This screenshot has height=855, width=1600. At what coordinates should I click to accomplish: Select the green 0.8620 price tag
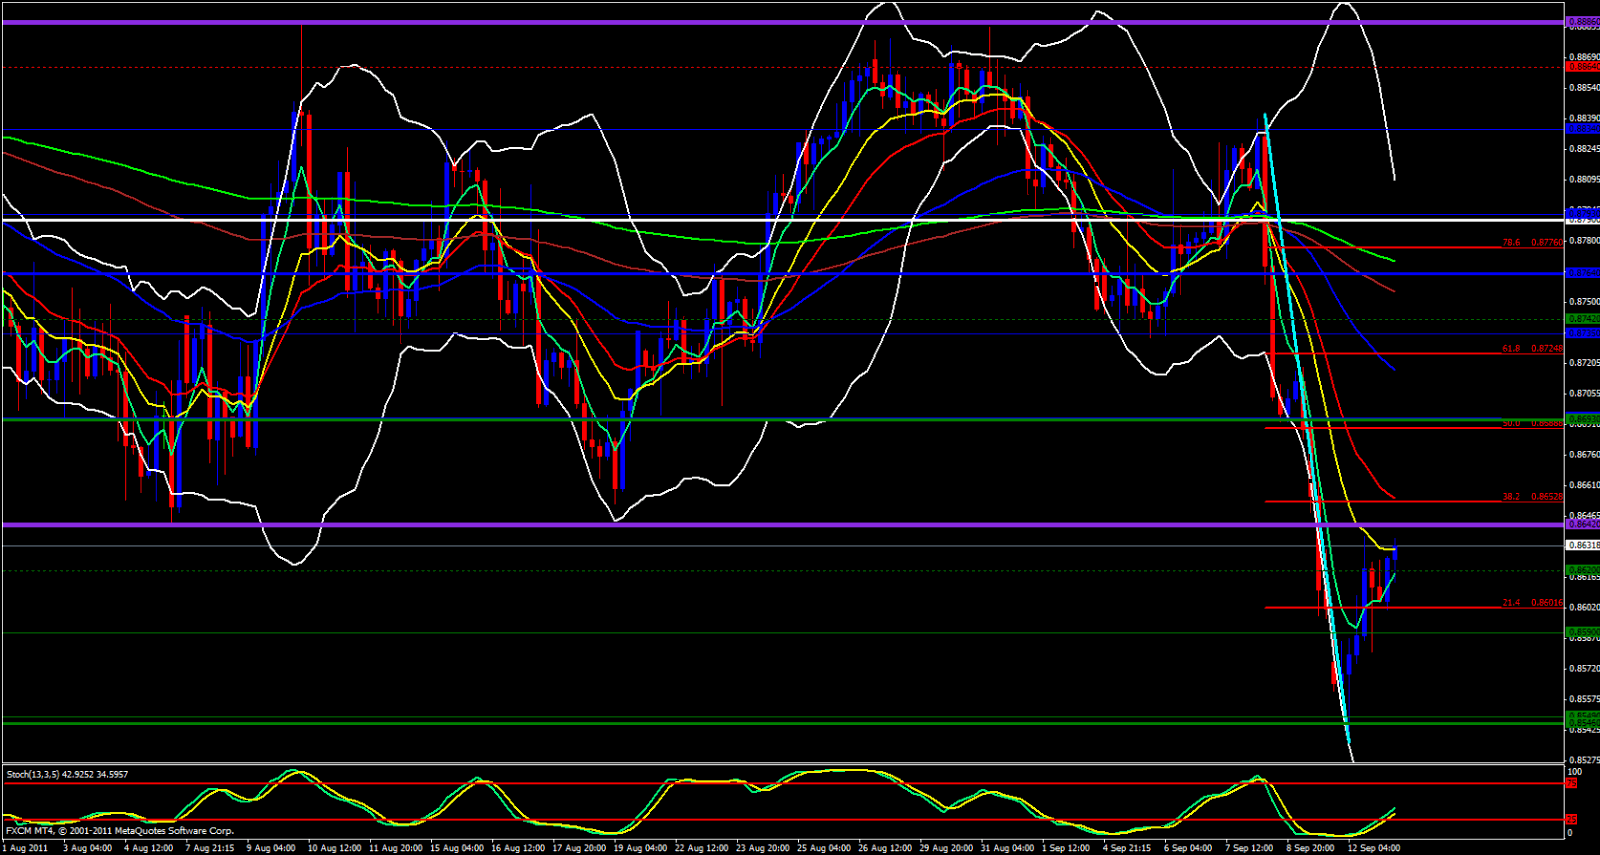(1582, 570)
